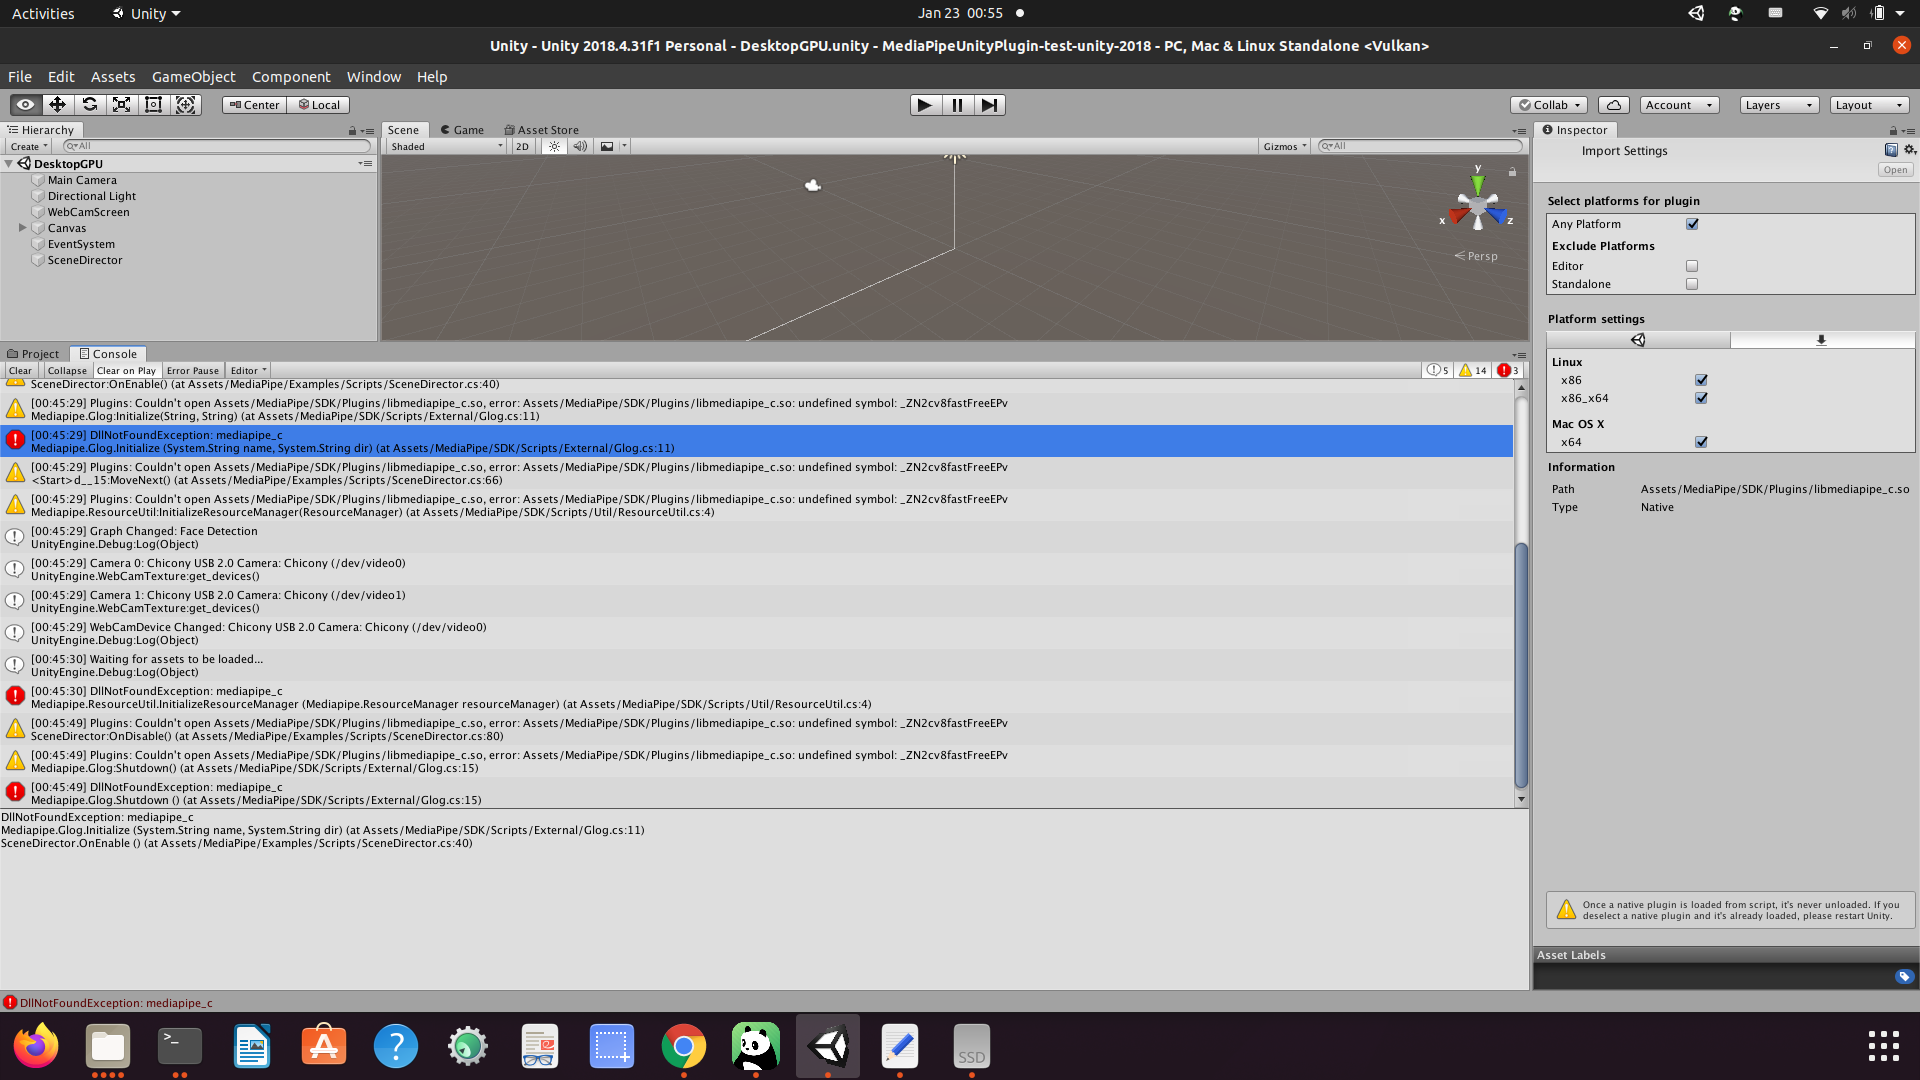This screenshot has height=1080, width=1920.
Task: Select the Rect tool
Action: [153, 104]
